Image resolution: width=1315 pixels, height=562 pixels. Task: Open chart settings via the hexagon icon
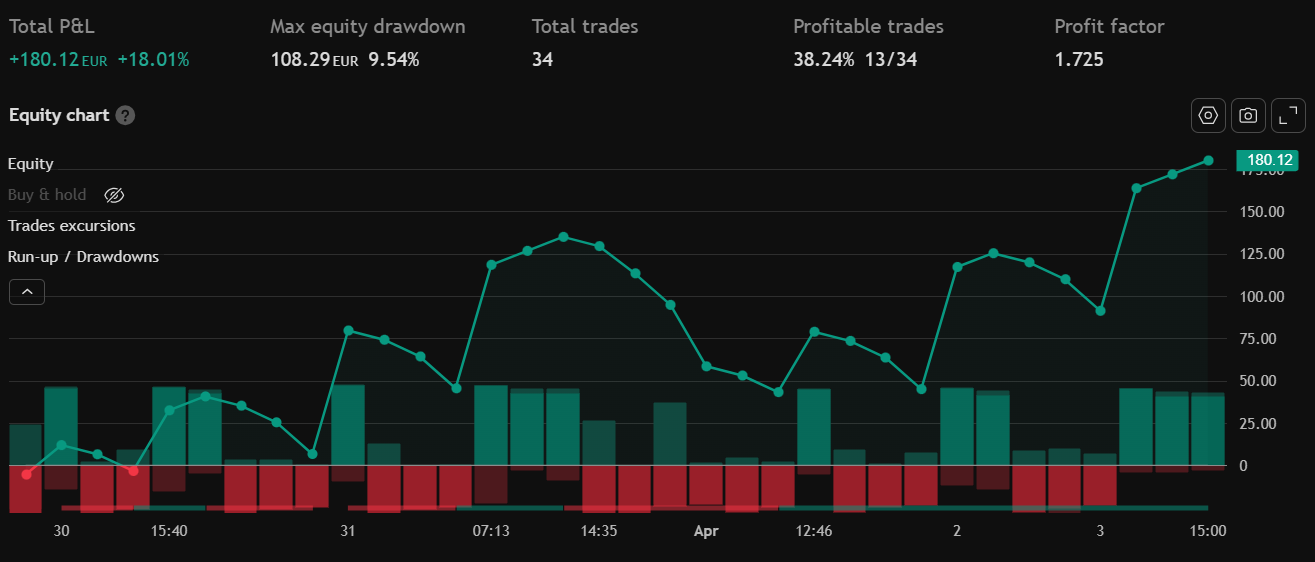tap(1208, 115)
